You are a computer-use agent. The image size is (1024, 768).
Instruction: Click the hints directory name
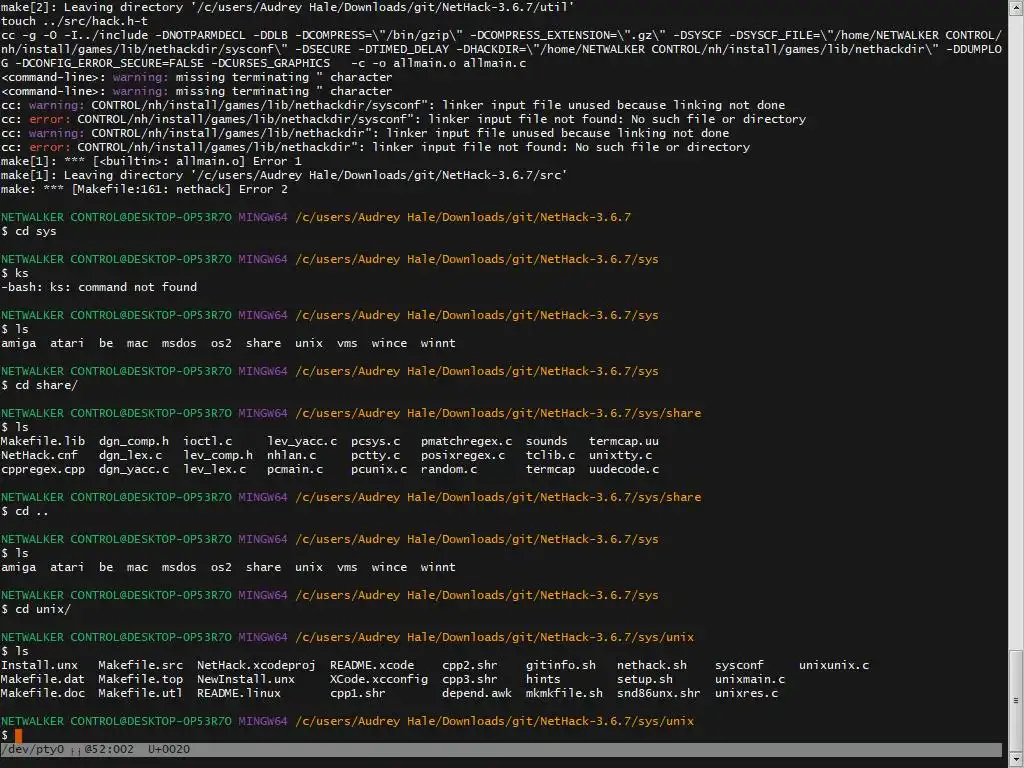coord(543,679)
